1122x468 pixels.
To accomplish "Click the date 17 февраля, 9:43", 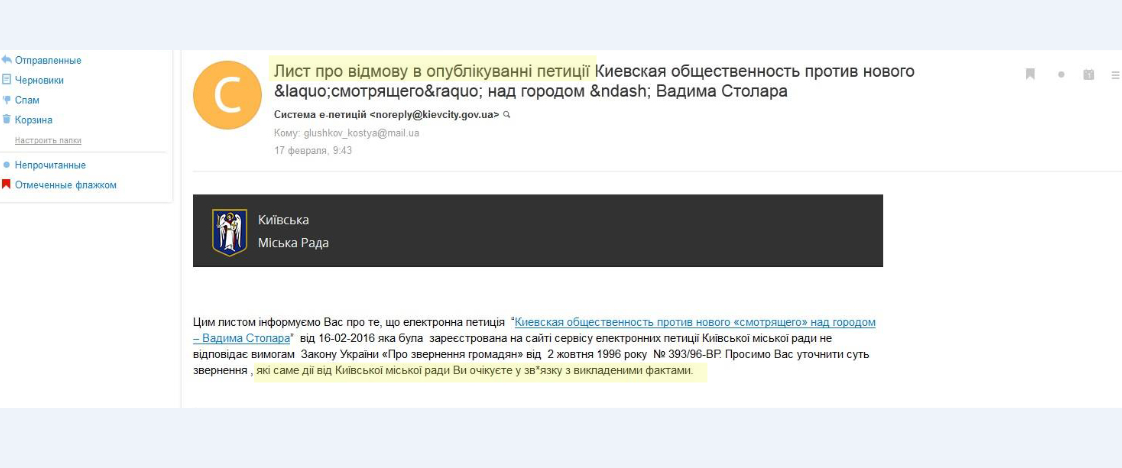I will [313, 151].
